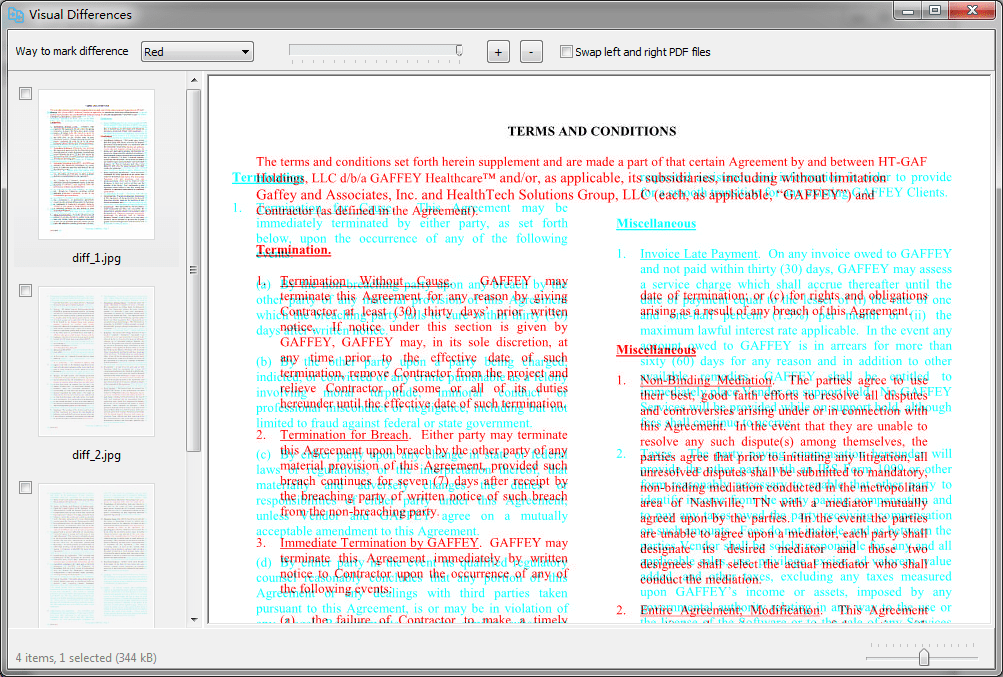1003x677 pixels.
Task: Tick the checkbox beside diff_2.jpg
Action: [26, 291]
